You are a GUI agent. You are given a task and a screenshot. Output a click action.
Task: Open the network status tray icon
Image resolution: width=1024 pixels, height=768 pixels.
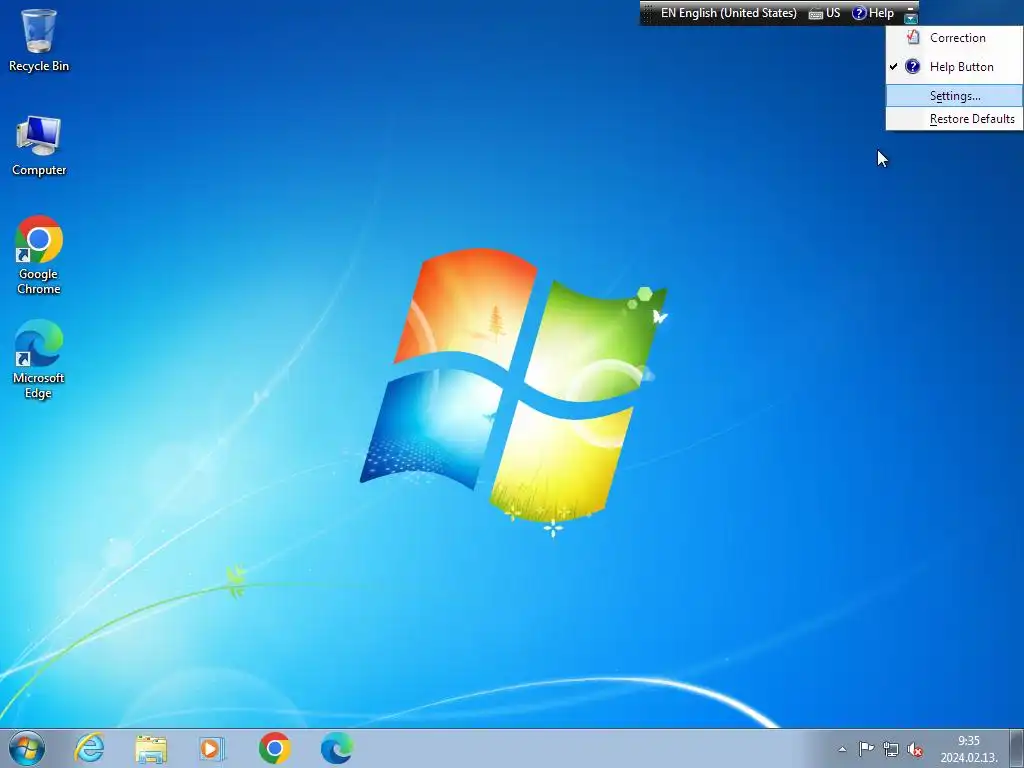(890, 749)
